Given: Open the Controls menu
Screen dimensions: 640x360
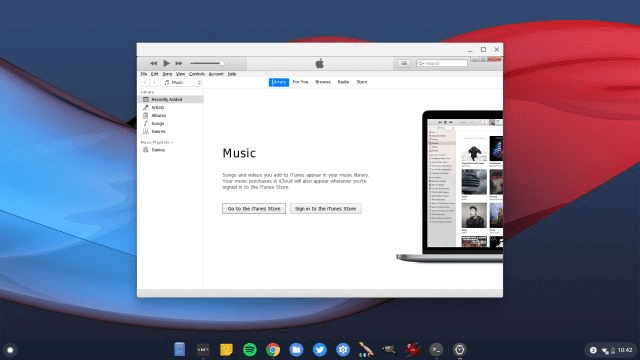Looking at the screenshot, I should (x=197, y=74).
